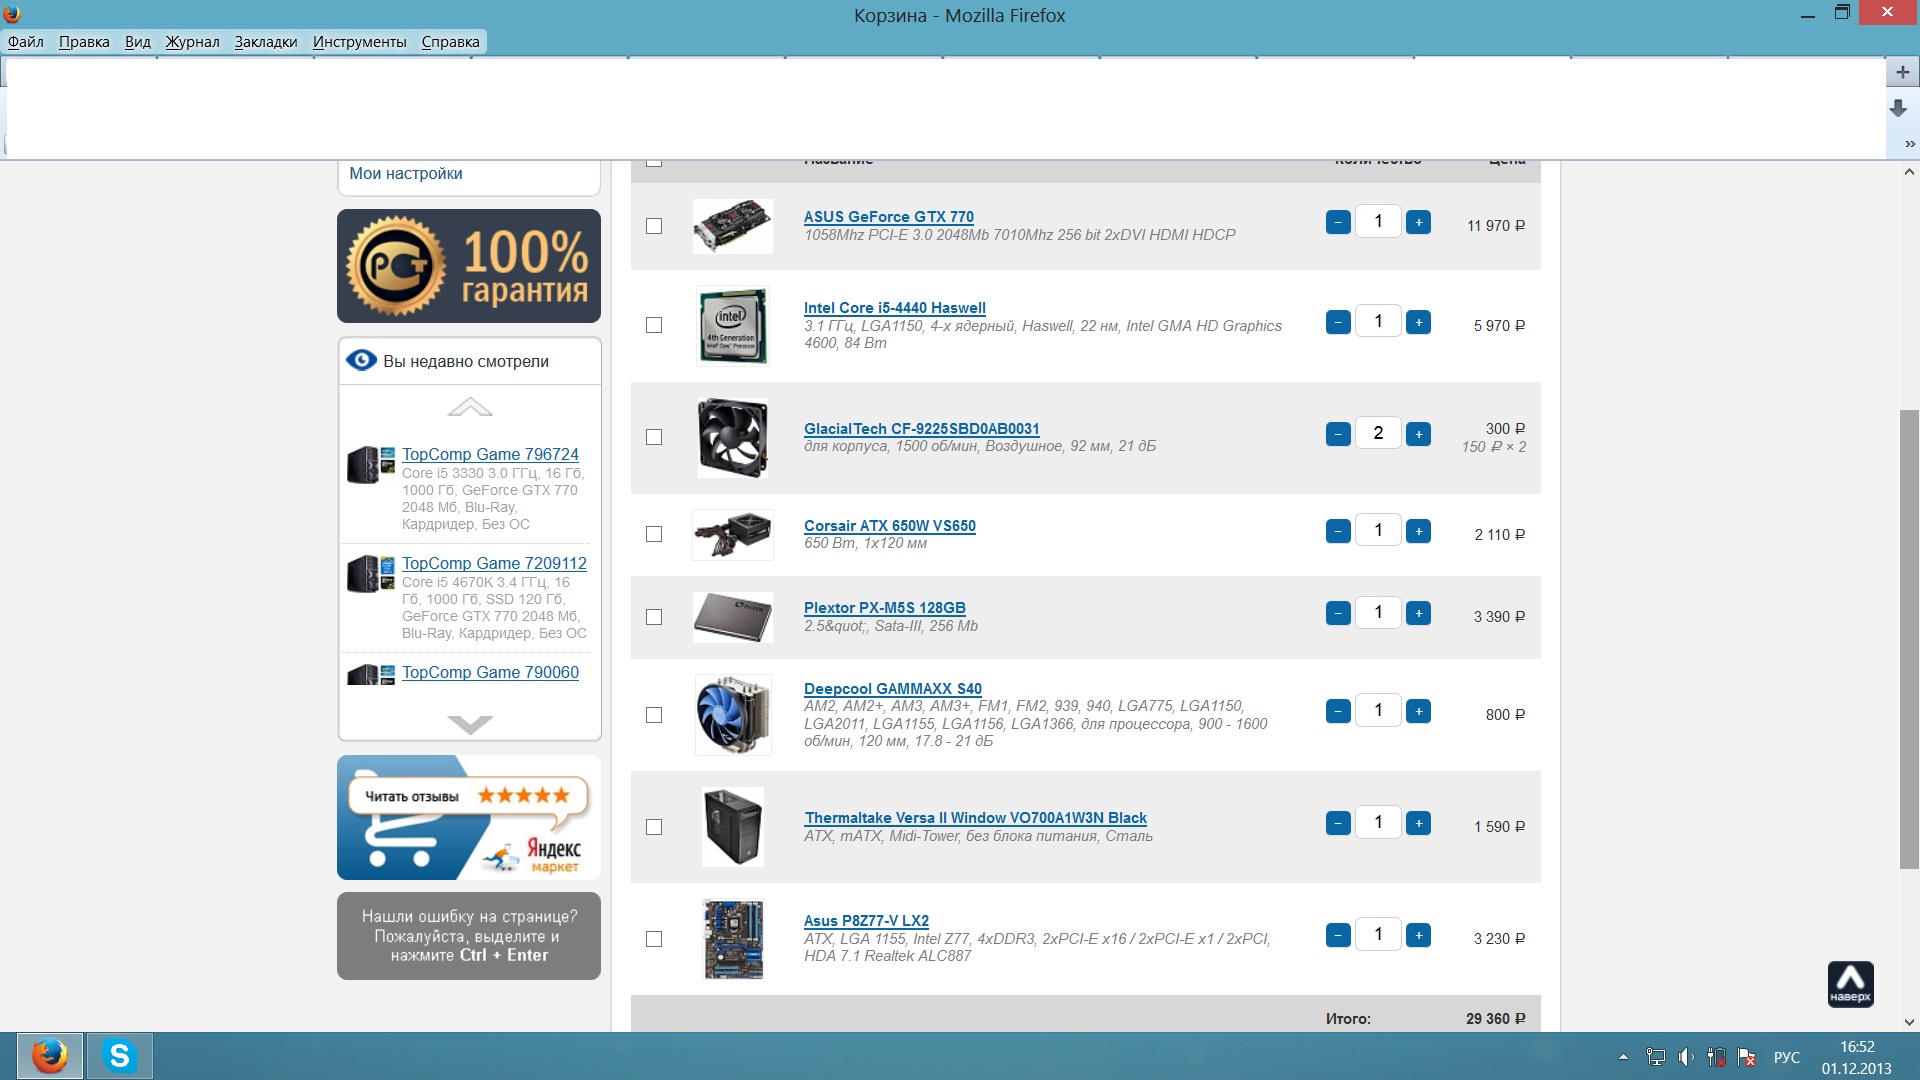Tick checkbox for ASUS GeForce GTX 770
The height and width of the screenshot is (1080, 1920).
click(654, 226)
